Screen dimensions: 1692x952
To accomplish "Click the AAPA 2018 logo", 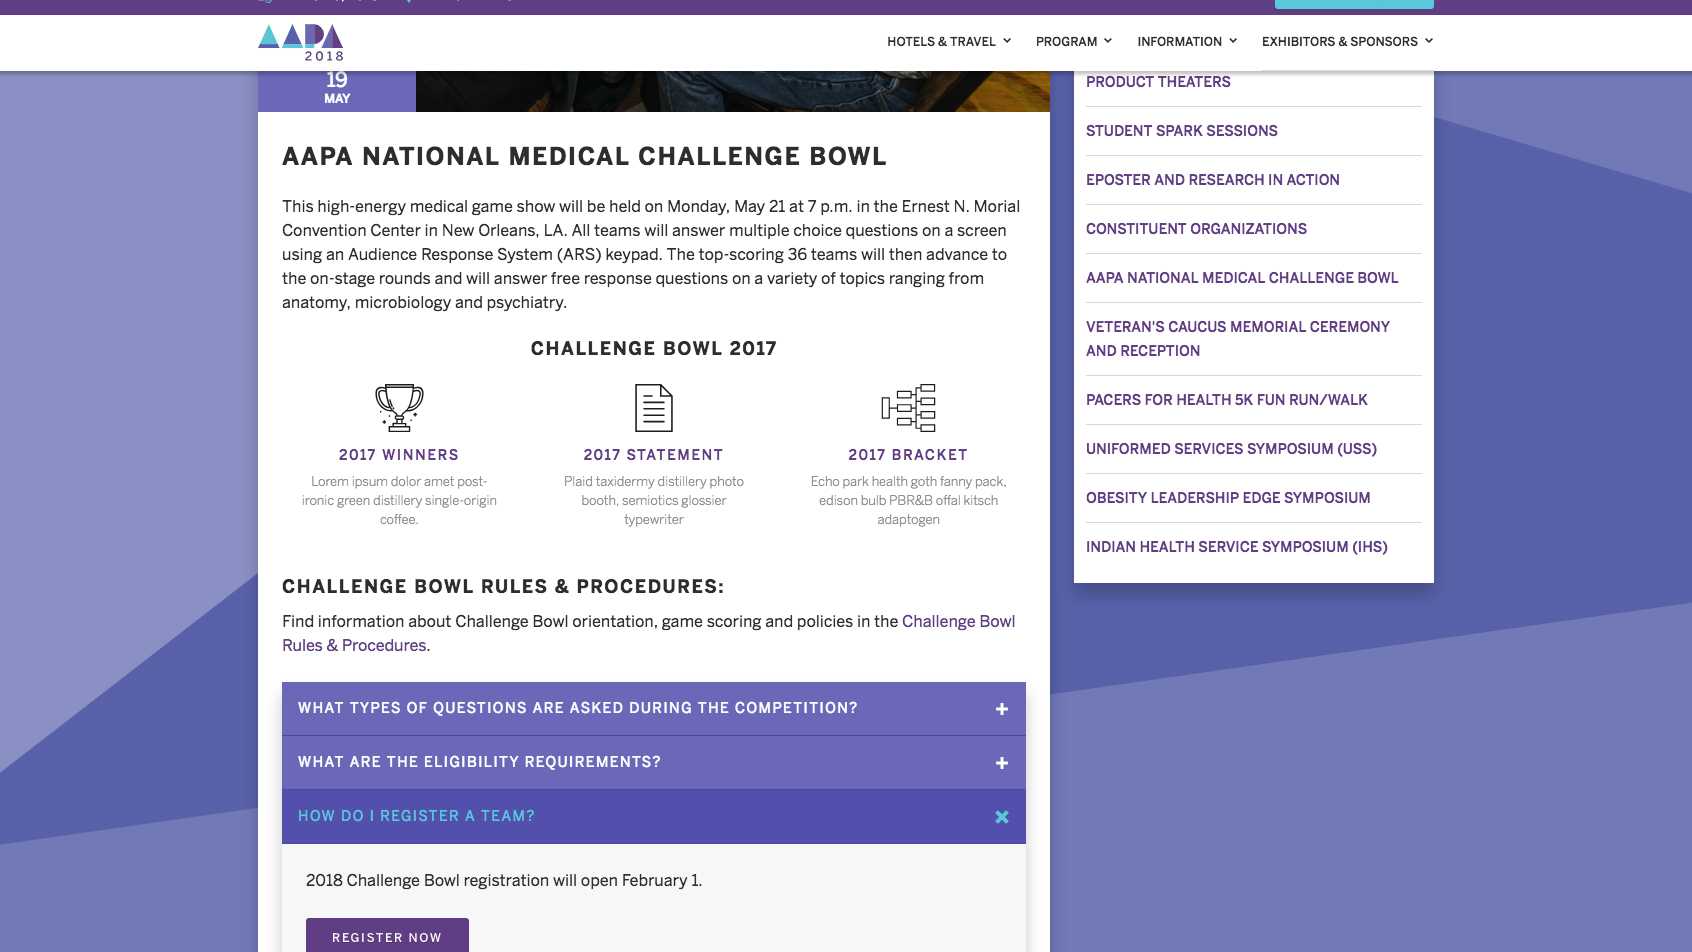I will coord(301,43).
